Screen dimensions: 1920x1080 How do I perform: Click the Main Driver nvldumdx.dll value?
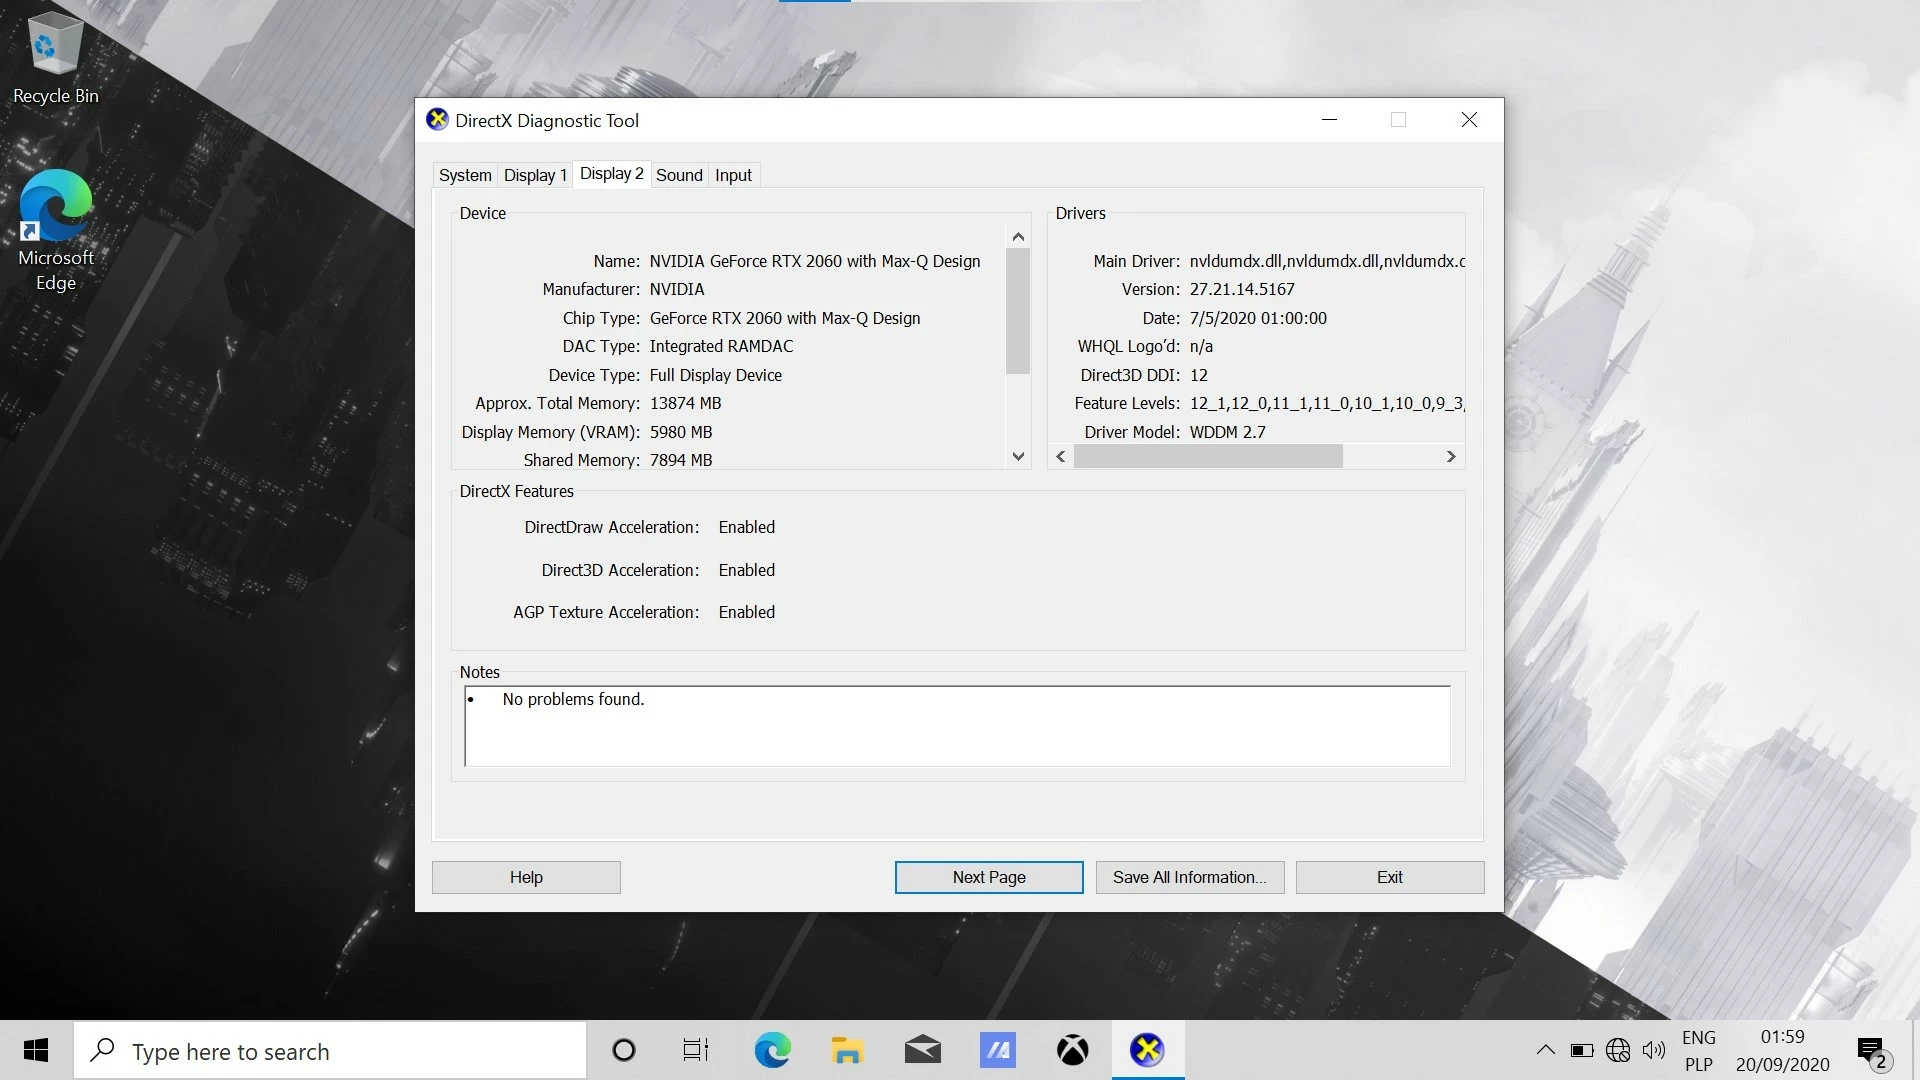(1327, 261)
